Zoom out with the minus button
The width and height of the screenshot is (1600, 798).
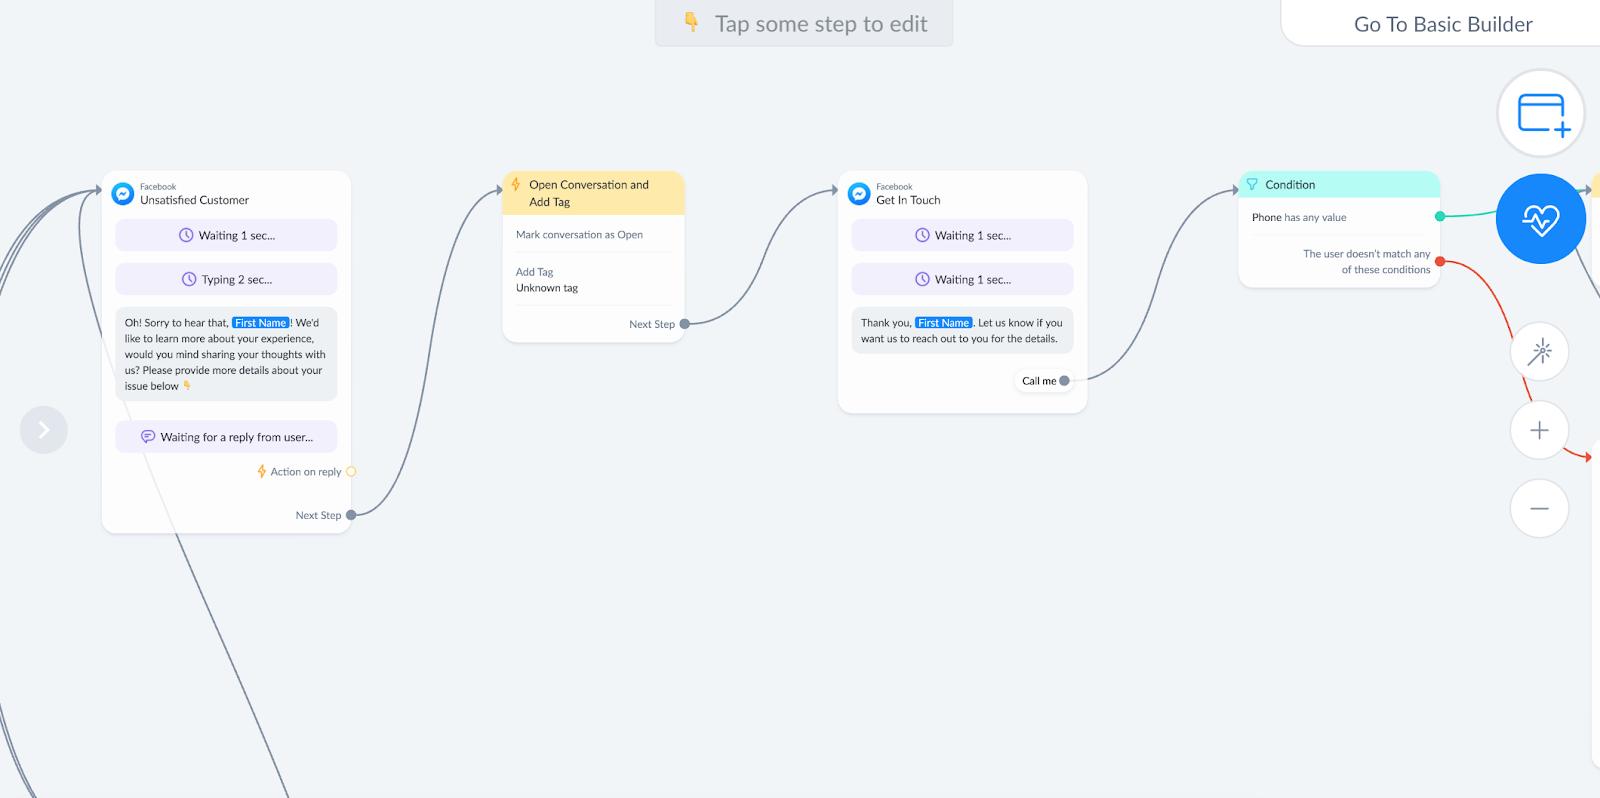(1540, 508)
